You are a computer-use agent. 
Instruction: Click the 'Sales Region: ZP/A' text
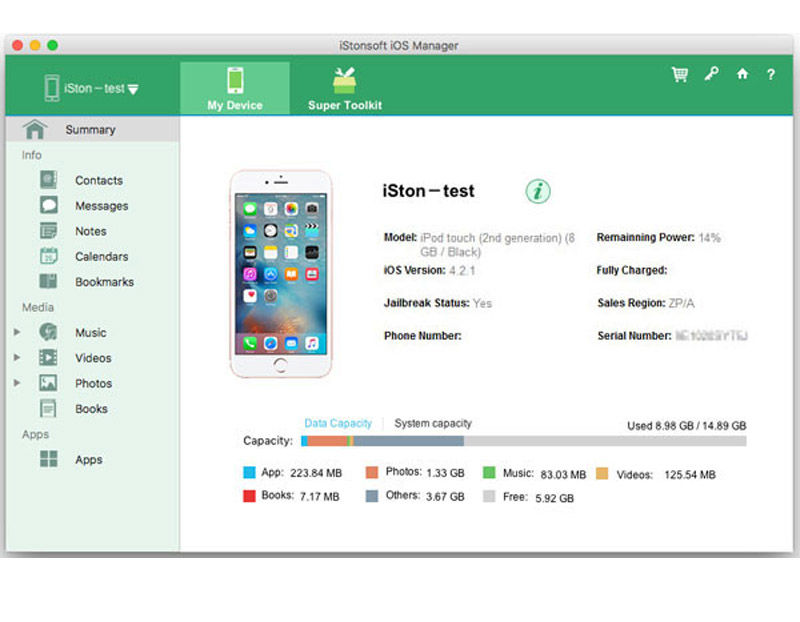(646, 303)
